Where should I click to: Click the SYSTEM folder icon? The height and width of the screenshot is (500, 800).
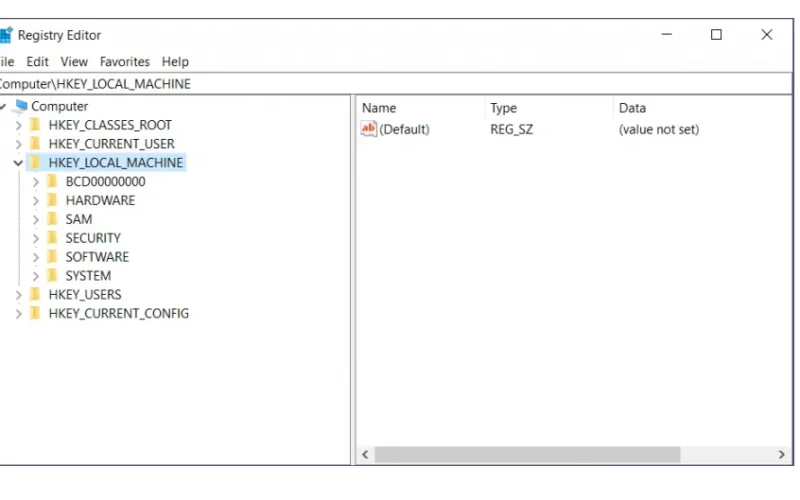(x=52, y=276)
